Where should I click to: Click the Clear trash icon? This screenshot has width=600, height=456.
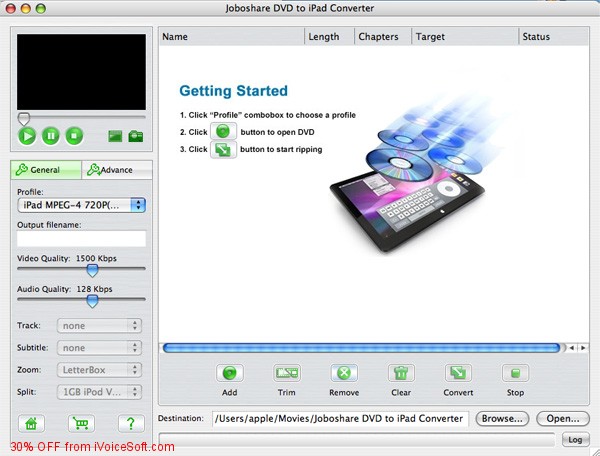(401, 373)
